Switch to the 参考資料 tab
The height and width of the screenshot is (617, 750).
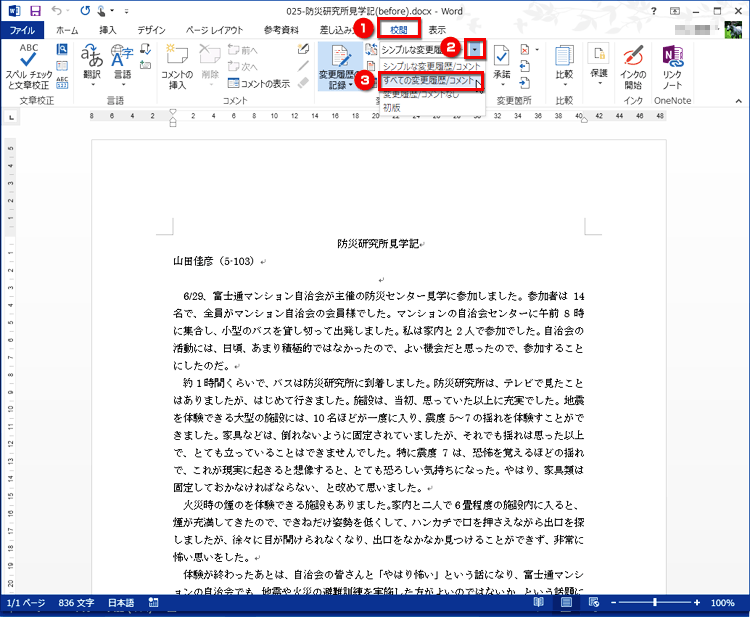click(281, 30)
